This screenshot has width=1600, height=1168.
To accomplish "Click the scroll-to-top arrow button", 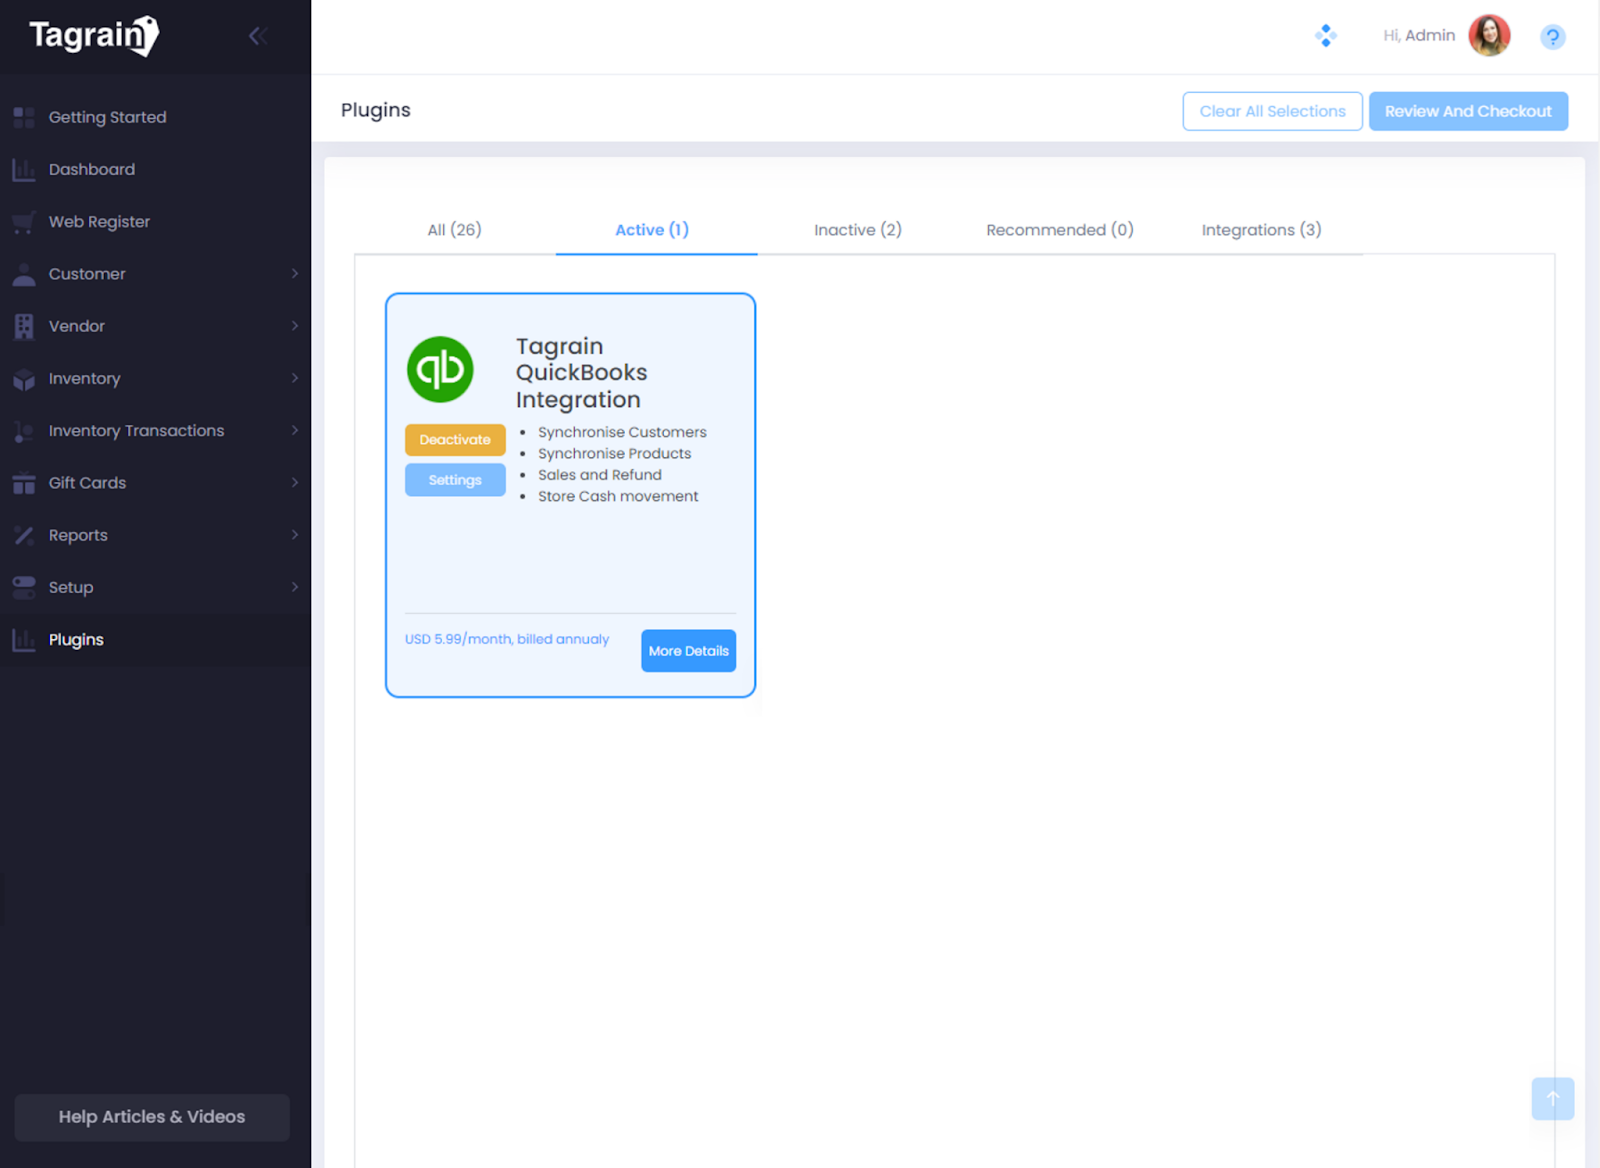I will (1552, 1098).
